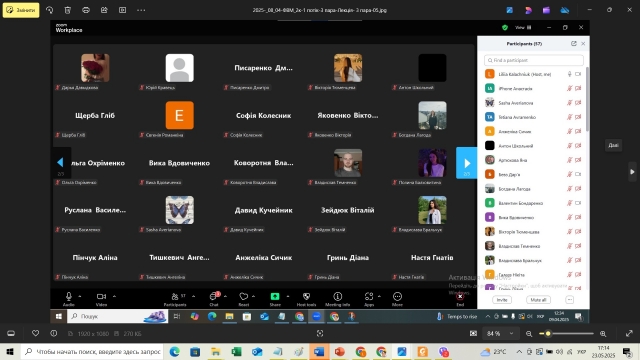
Task: Click the red End meeting button
Action: click(460, 299)
